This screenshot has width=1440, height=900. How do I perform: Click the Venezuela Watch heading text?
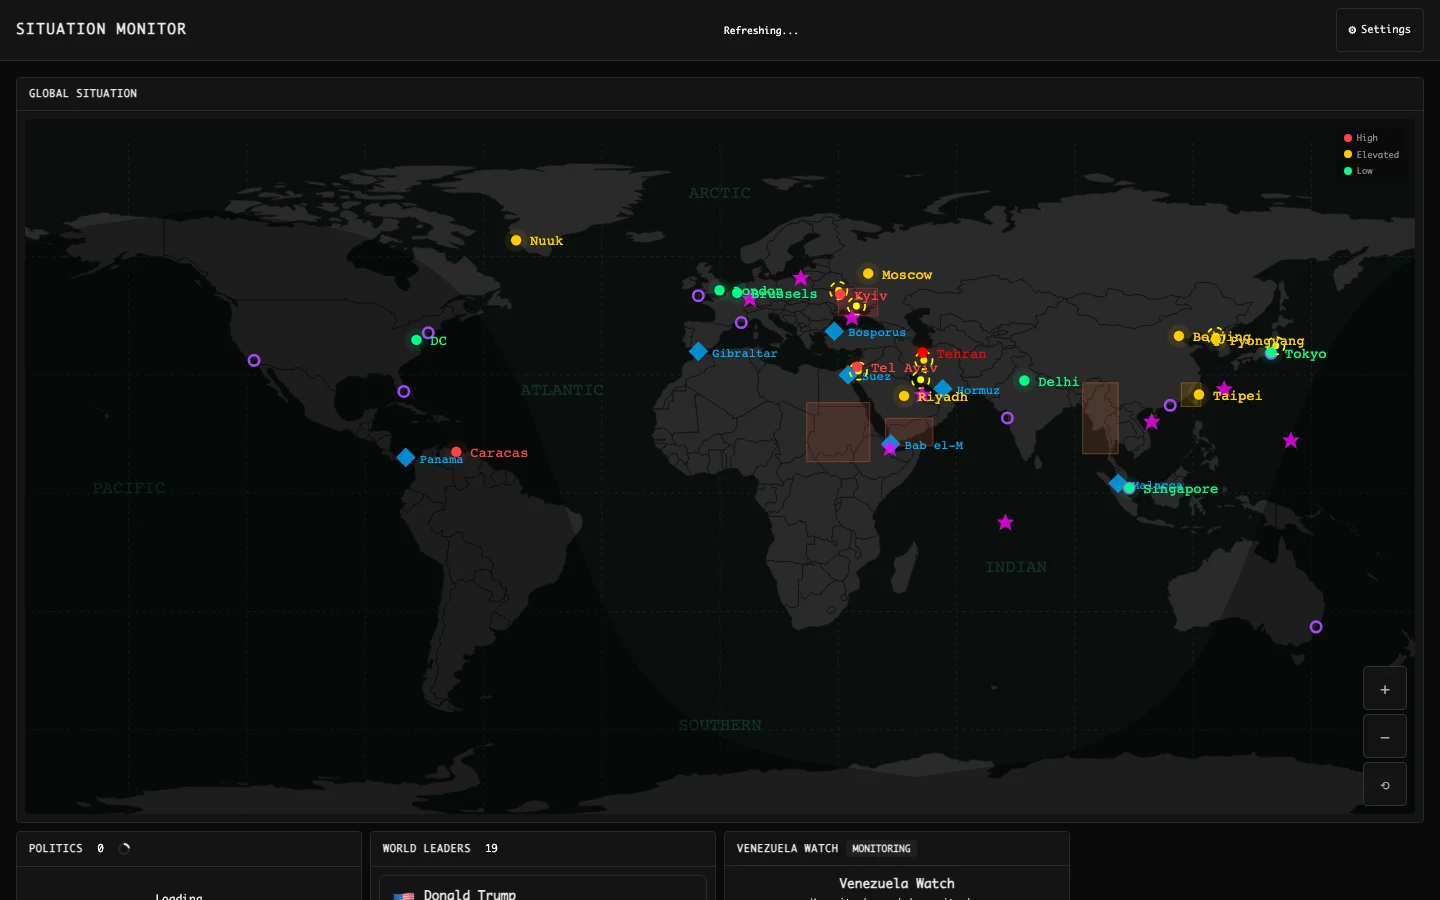pos(897,883)
